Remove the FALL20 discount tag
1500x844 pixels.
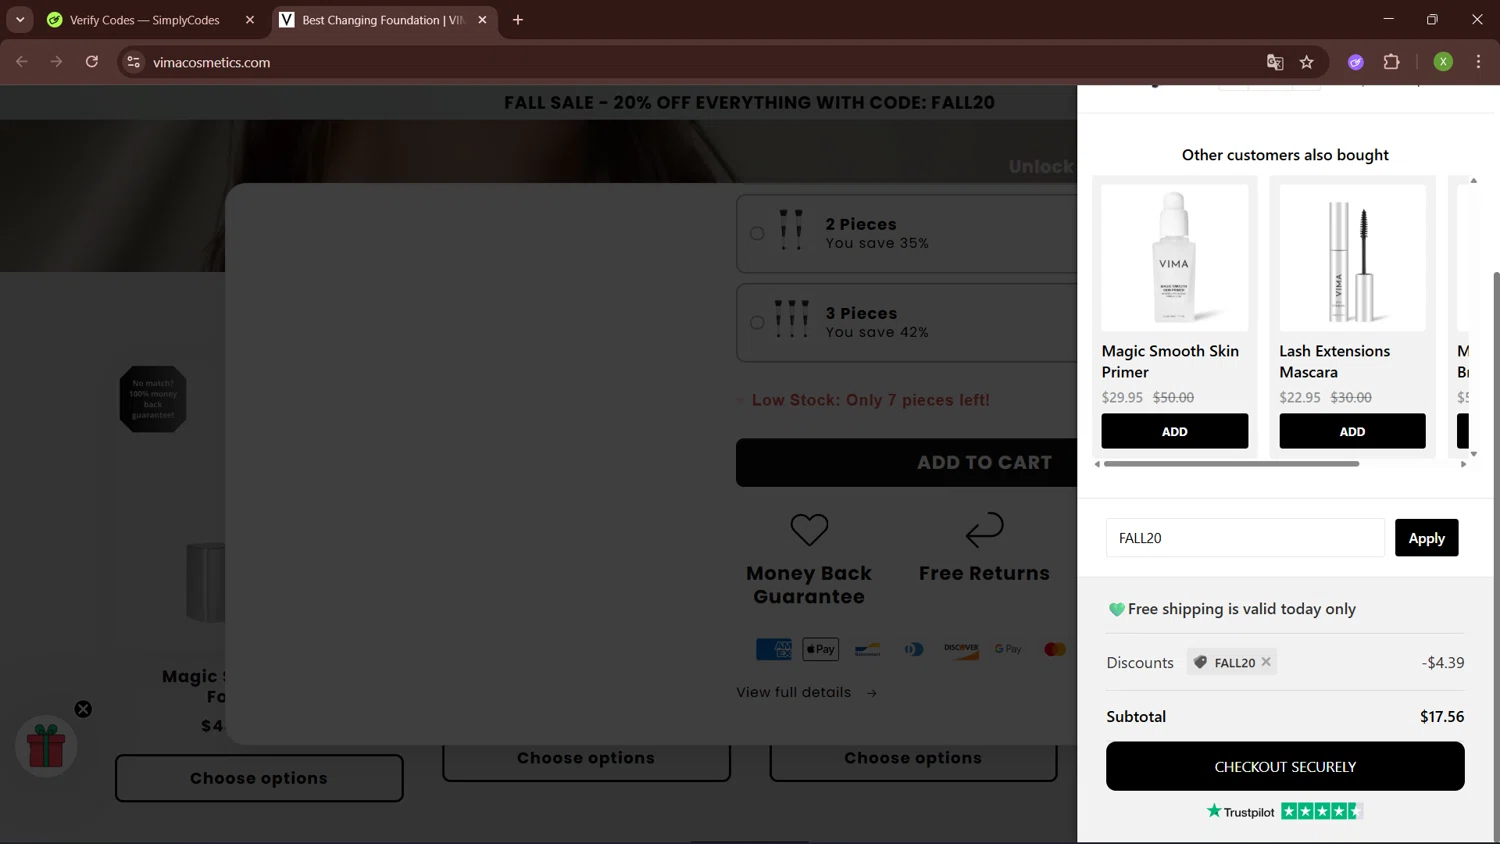coord(1266,662)
